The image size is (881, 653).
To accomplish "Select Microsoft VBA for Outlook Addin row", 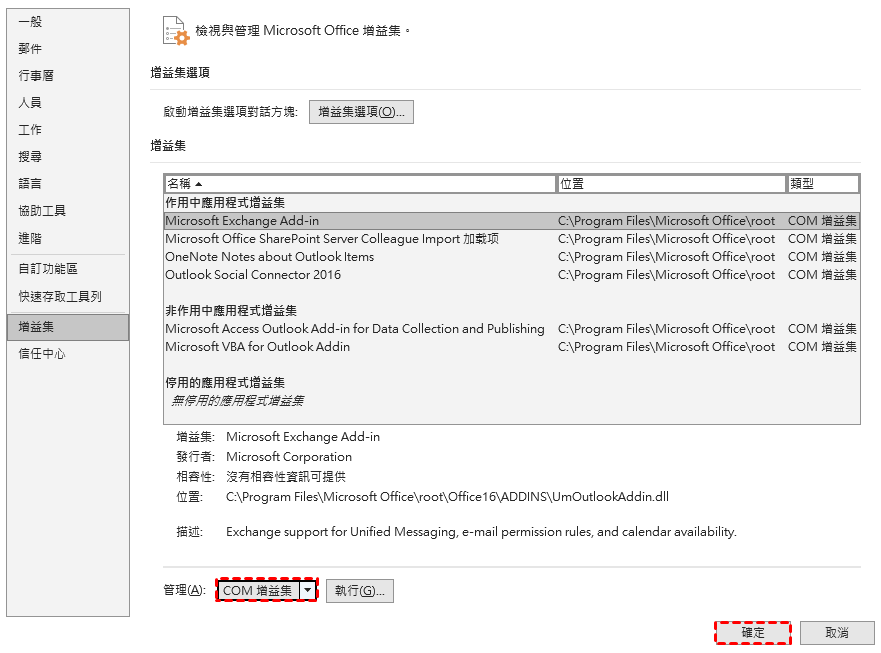I will pyautogui.click(x=511, y=347).
